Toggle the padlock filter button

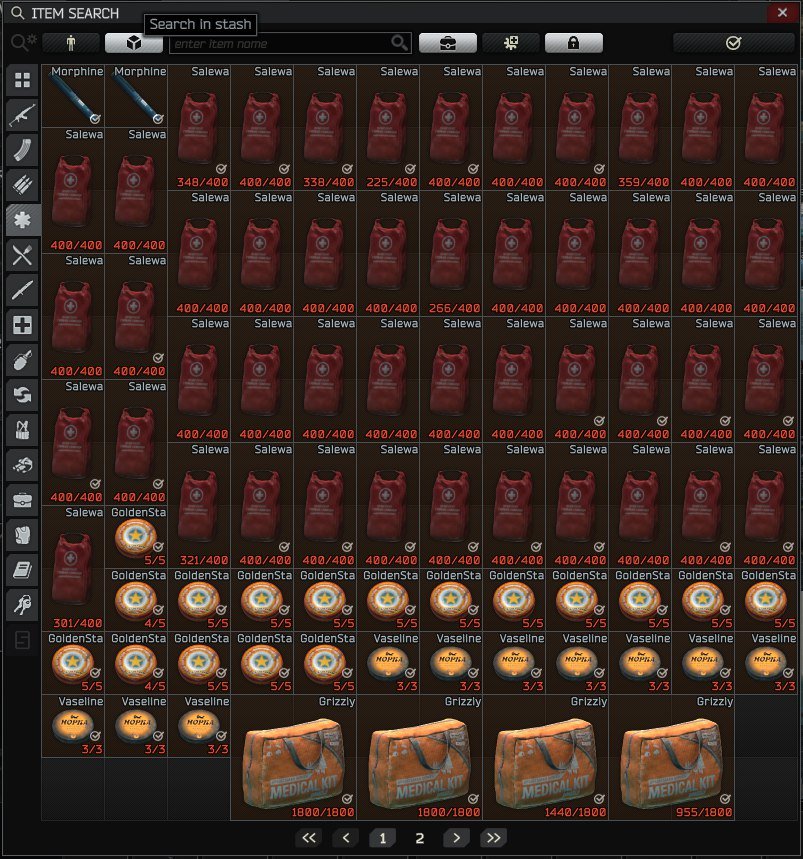tap(573, 43)
